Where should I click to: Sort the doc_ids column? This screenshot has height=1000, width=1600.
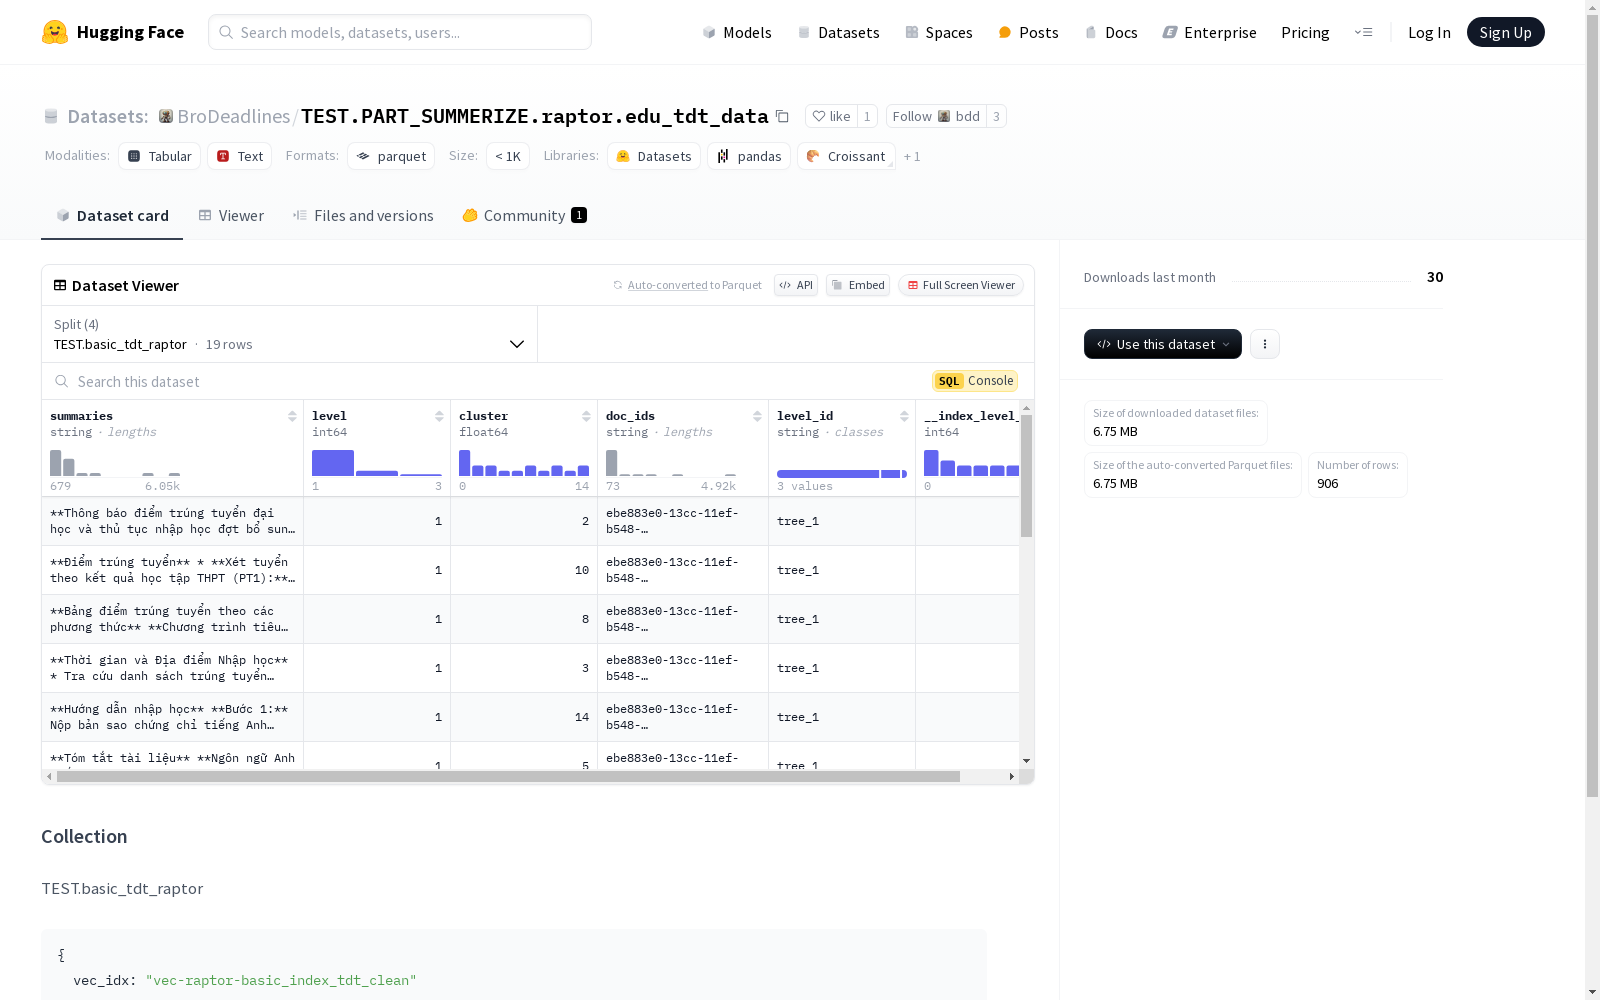click(x=757, y=416)
